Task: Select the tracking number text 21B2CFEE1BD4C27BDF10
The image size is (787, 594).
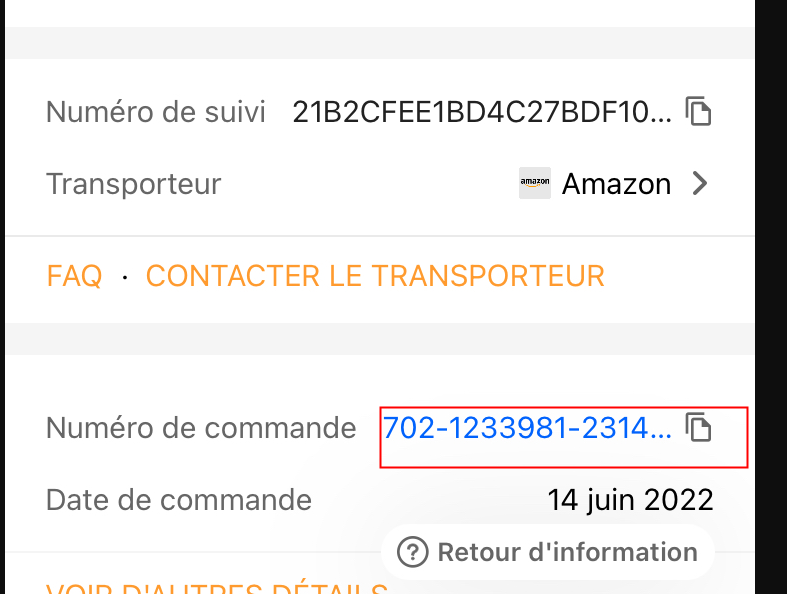Action: click(482, 111)
